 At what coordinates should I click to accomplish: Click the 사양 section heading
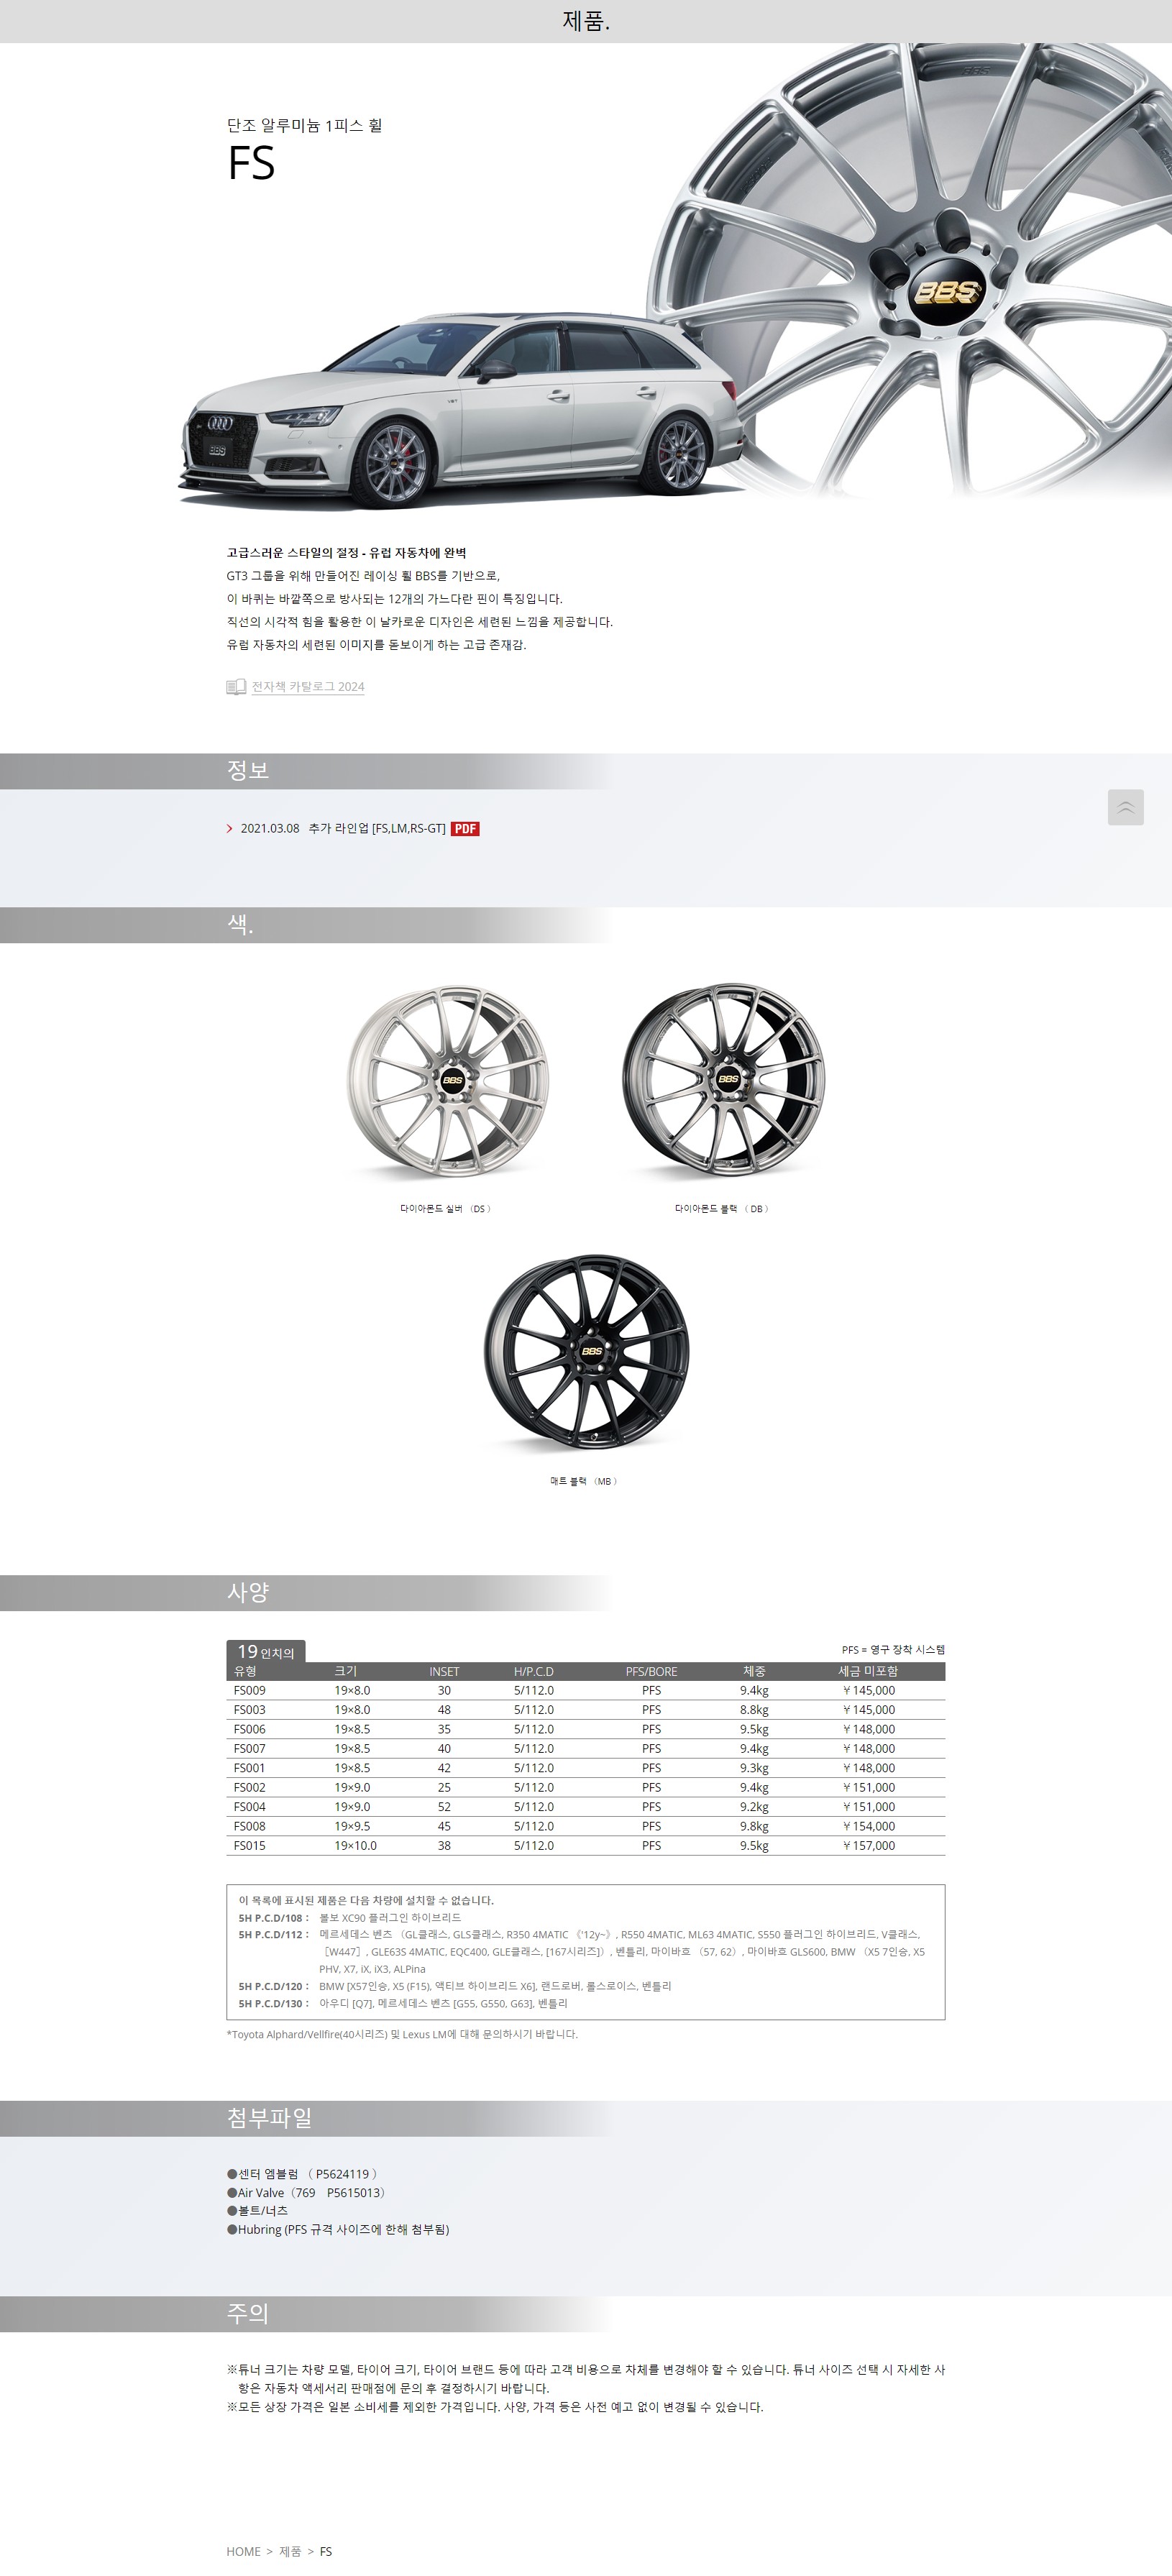pyautogui.click(x=248, y=1592)
